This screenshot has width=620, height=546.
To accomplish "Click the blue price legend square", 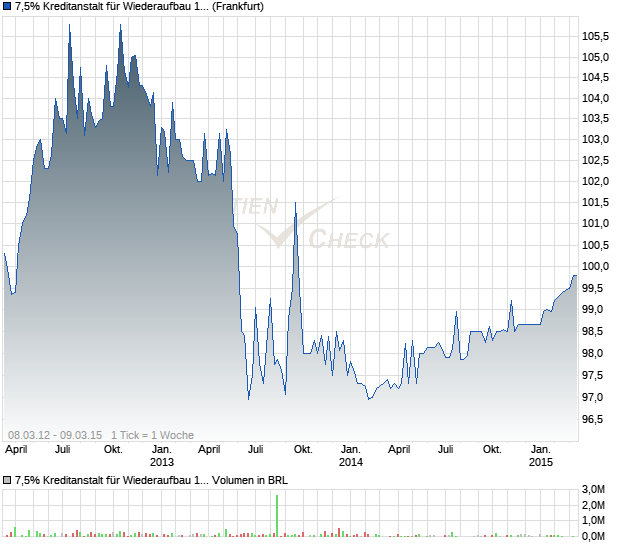I will pyautogui.click(x=7, y=7).
